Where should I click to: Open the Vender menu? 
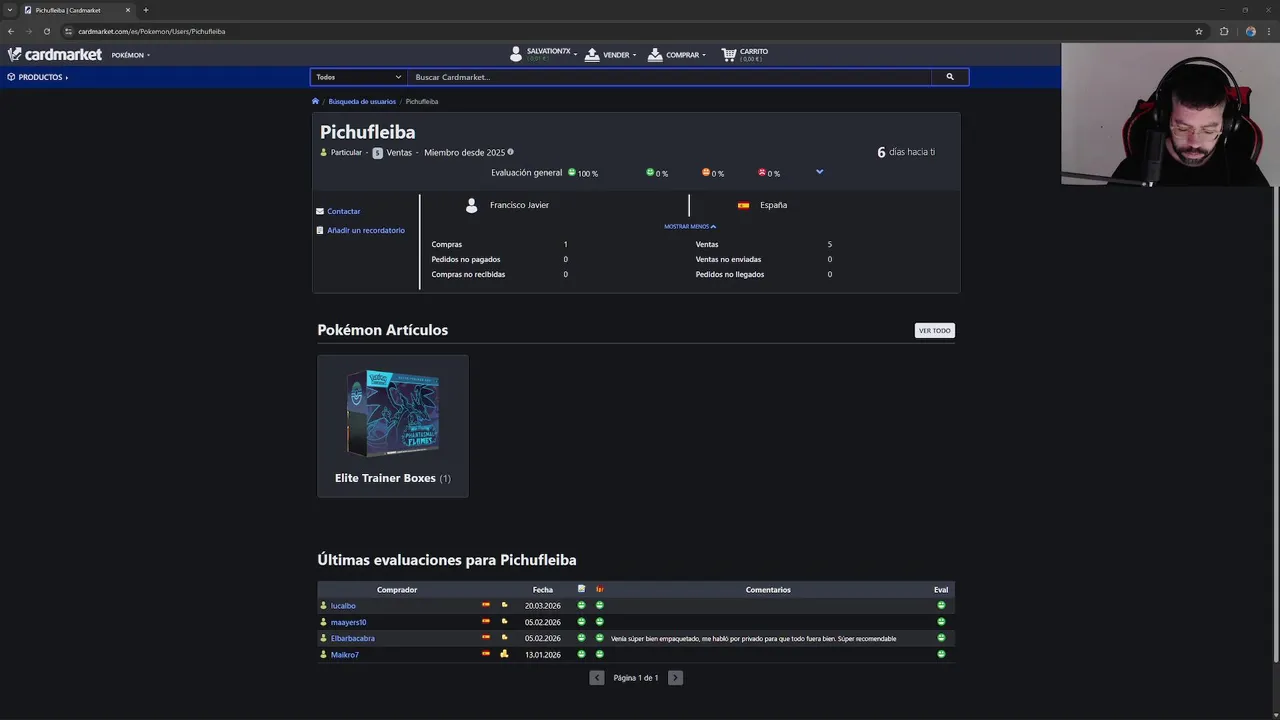click(610, 55)
